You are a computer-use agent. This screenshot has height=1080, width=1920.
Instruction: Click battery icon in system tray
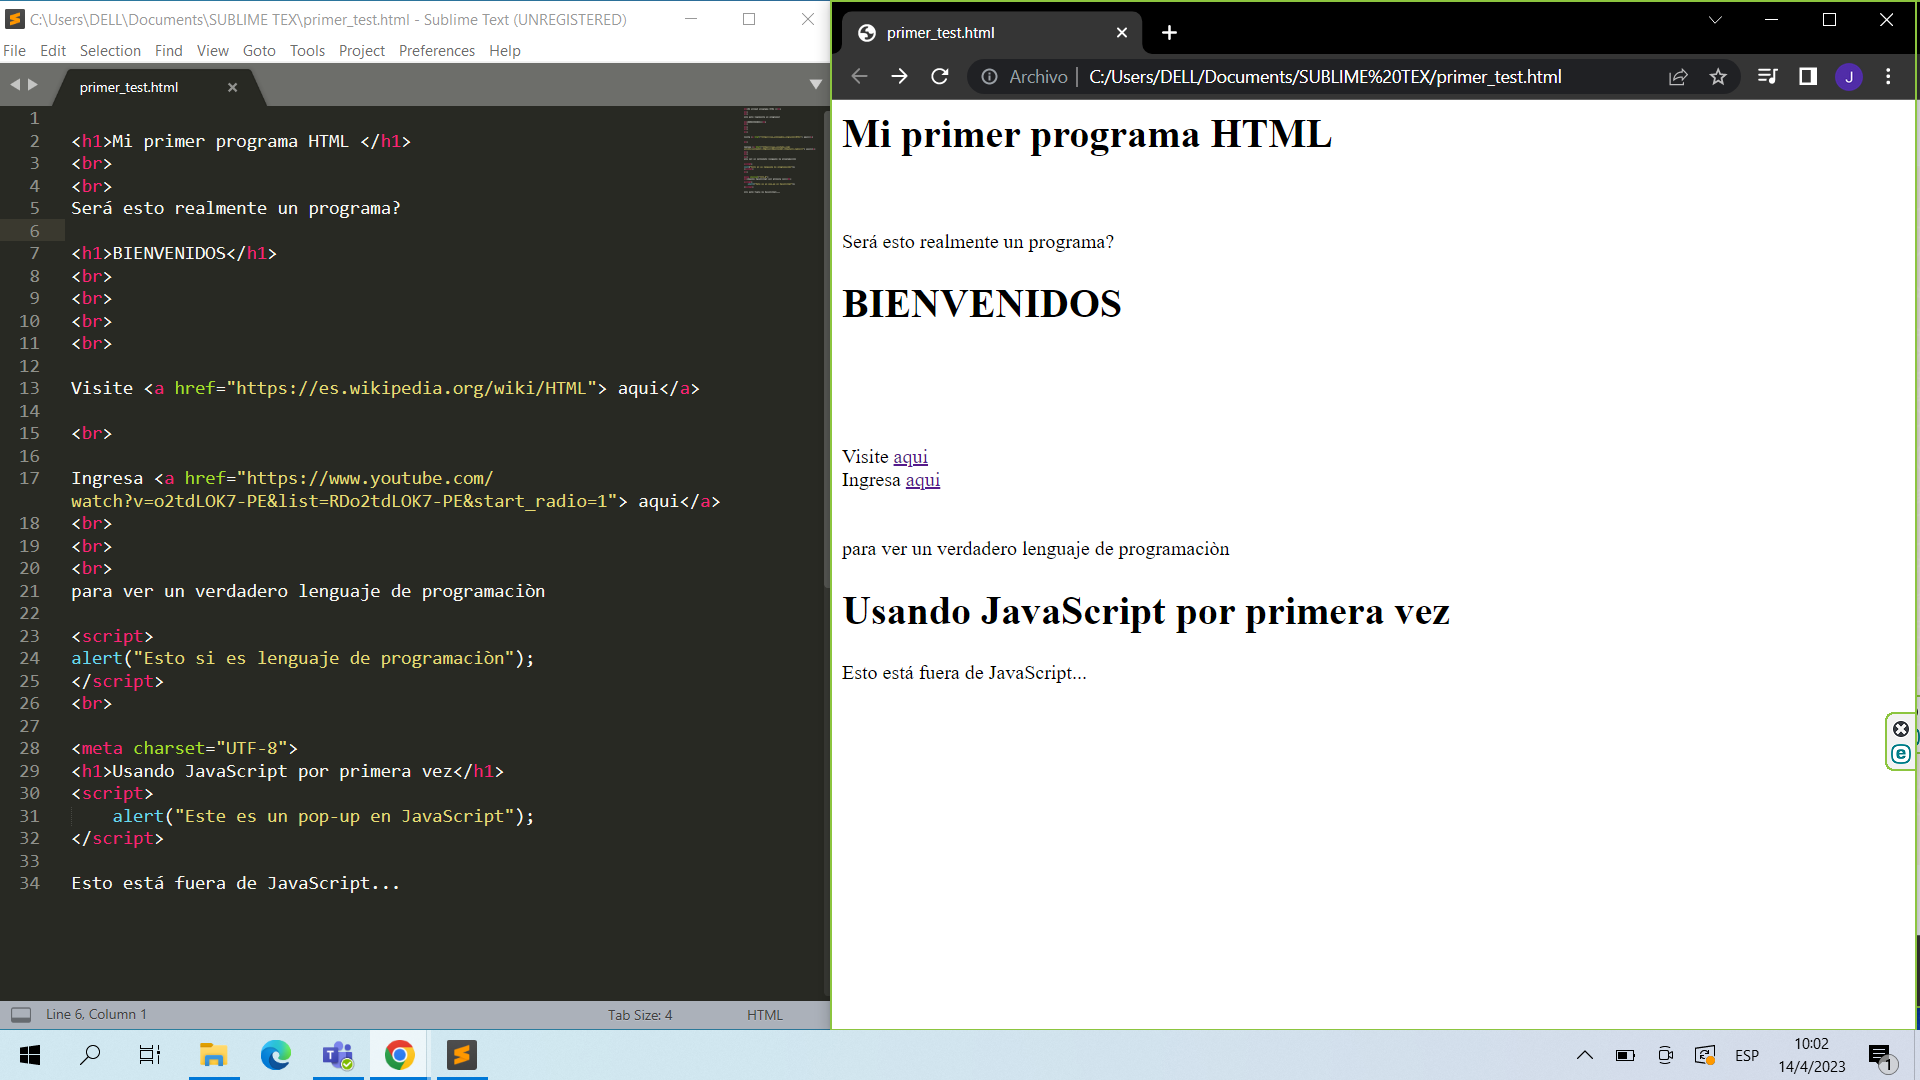click(x=1625, y=1055)
